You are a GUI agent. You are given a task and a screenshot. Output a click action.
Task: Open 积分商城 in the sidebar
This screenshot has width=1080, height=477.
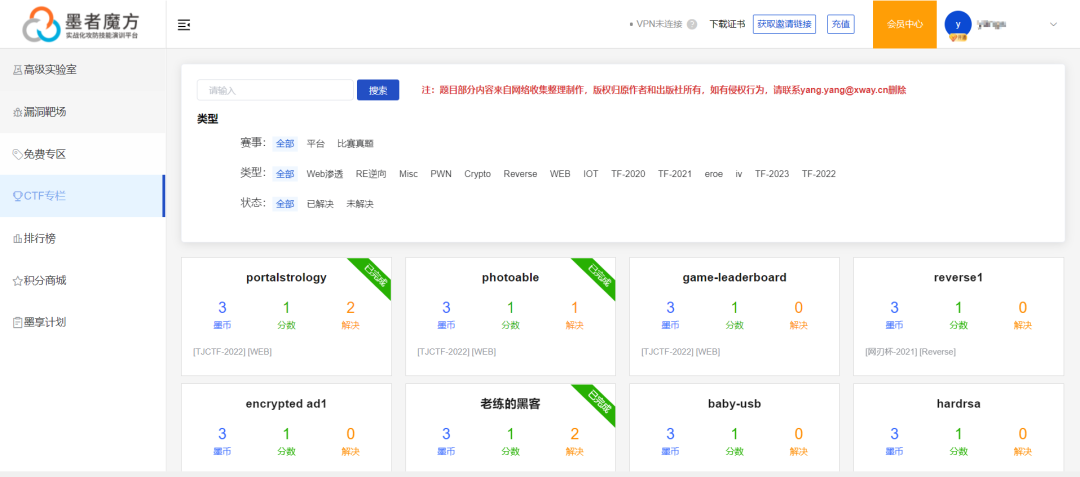point(83,280)
